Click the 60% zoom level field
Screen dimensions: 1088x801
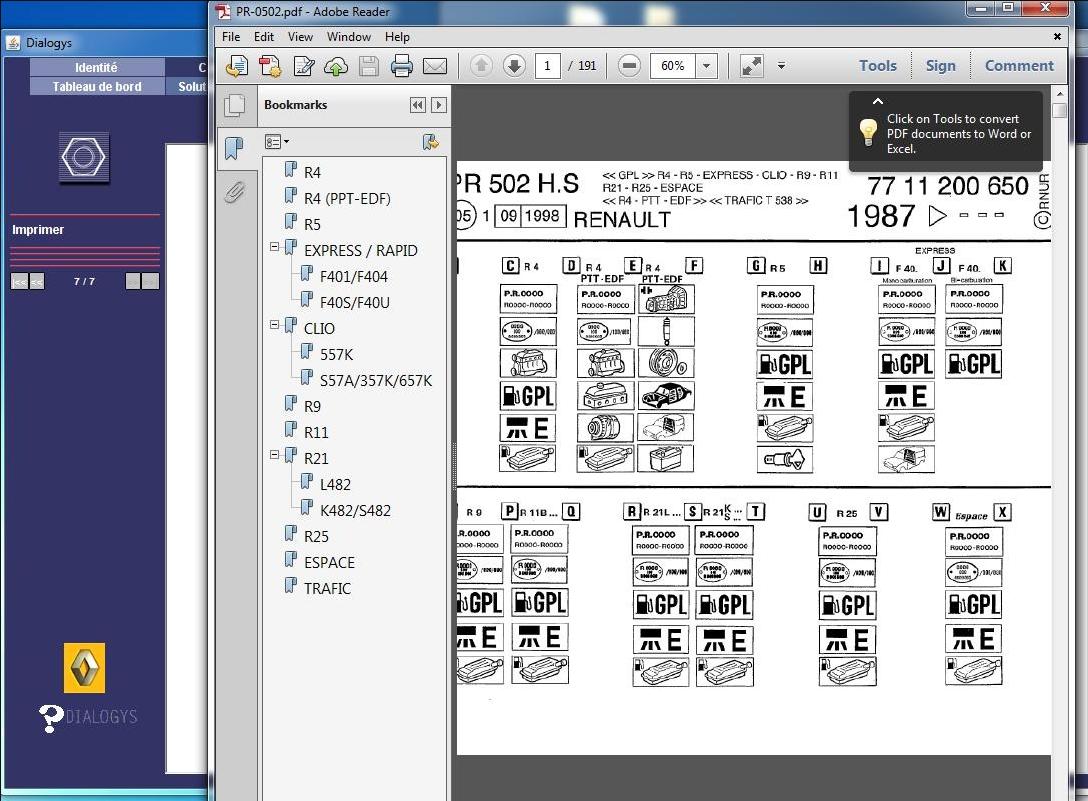point(672,66)
